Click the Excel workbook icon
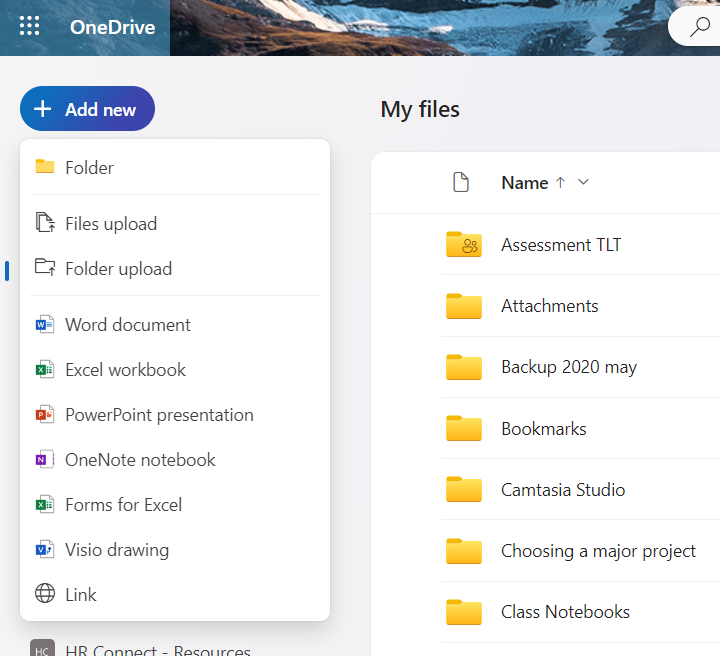This screenshot has width=720, height=656. 45,370
